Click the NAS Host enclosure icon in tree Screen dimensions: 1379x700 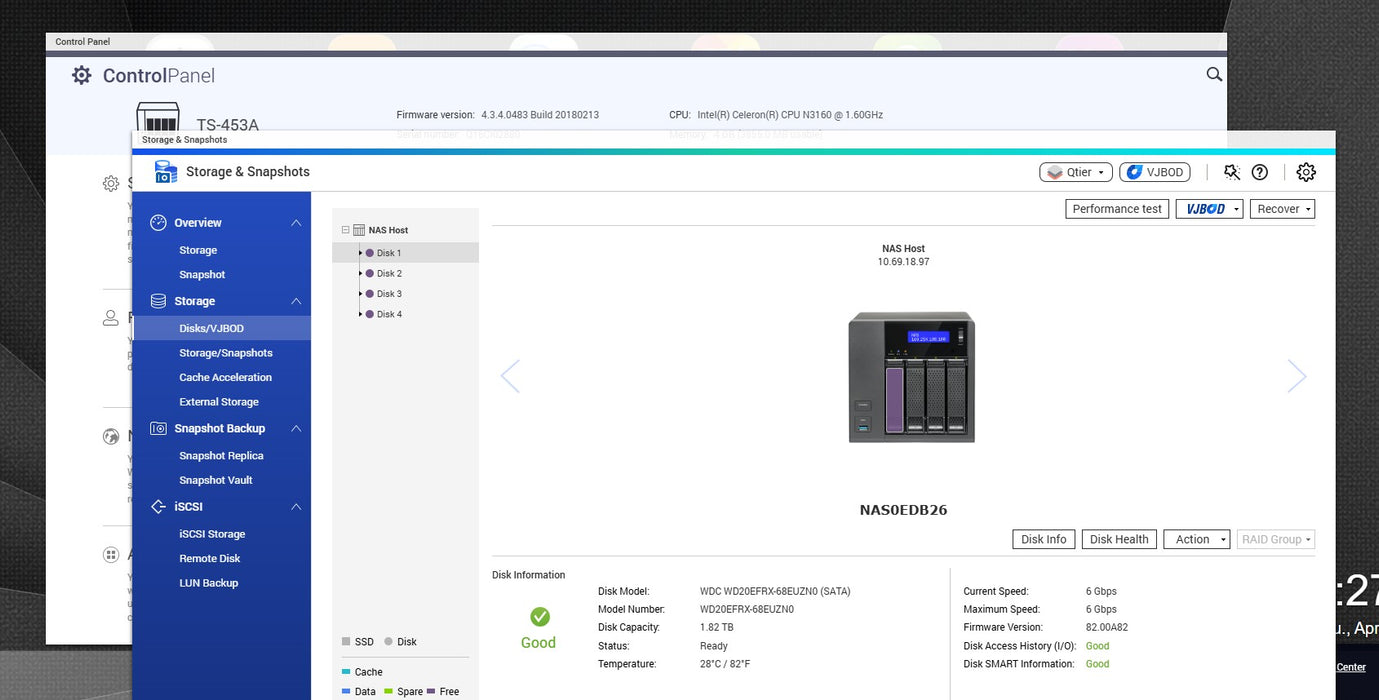(359, 230)
